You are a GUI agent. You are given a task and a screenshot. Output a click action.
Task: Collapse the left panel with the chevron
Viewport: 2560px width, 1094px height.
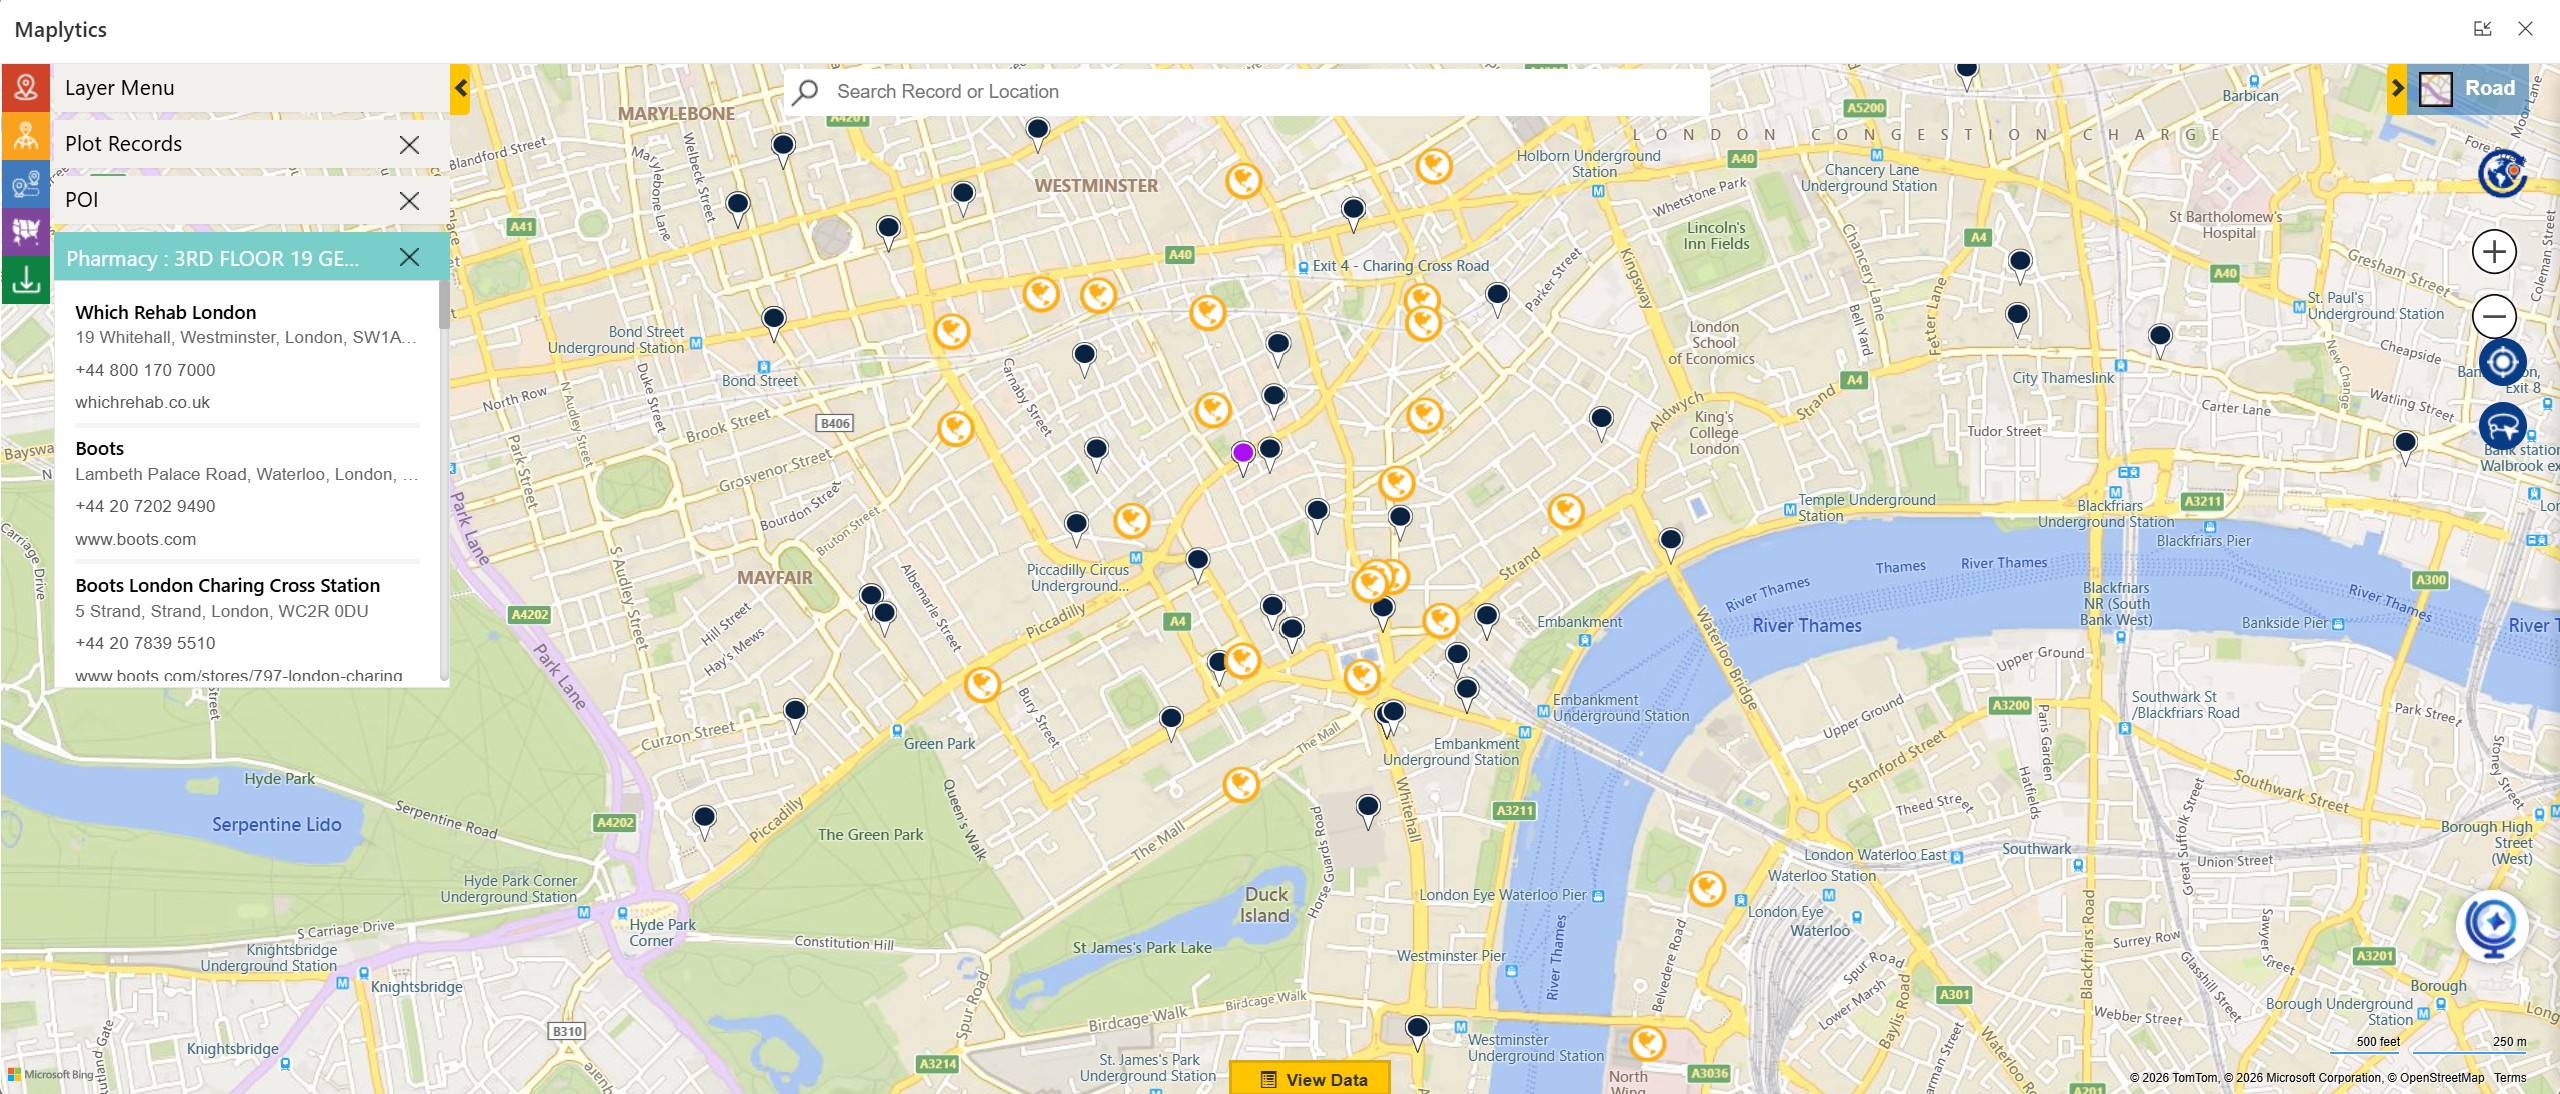[460, 88]
